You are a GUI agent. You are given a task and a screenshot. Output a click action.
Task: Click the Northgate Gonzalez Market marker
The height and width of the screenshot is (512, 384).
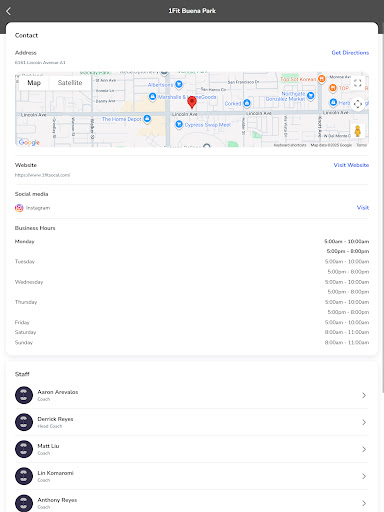click(x=311, y=96)
